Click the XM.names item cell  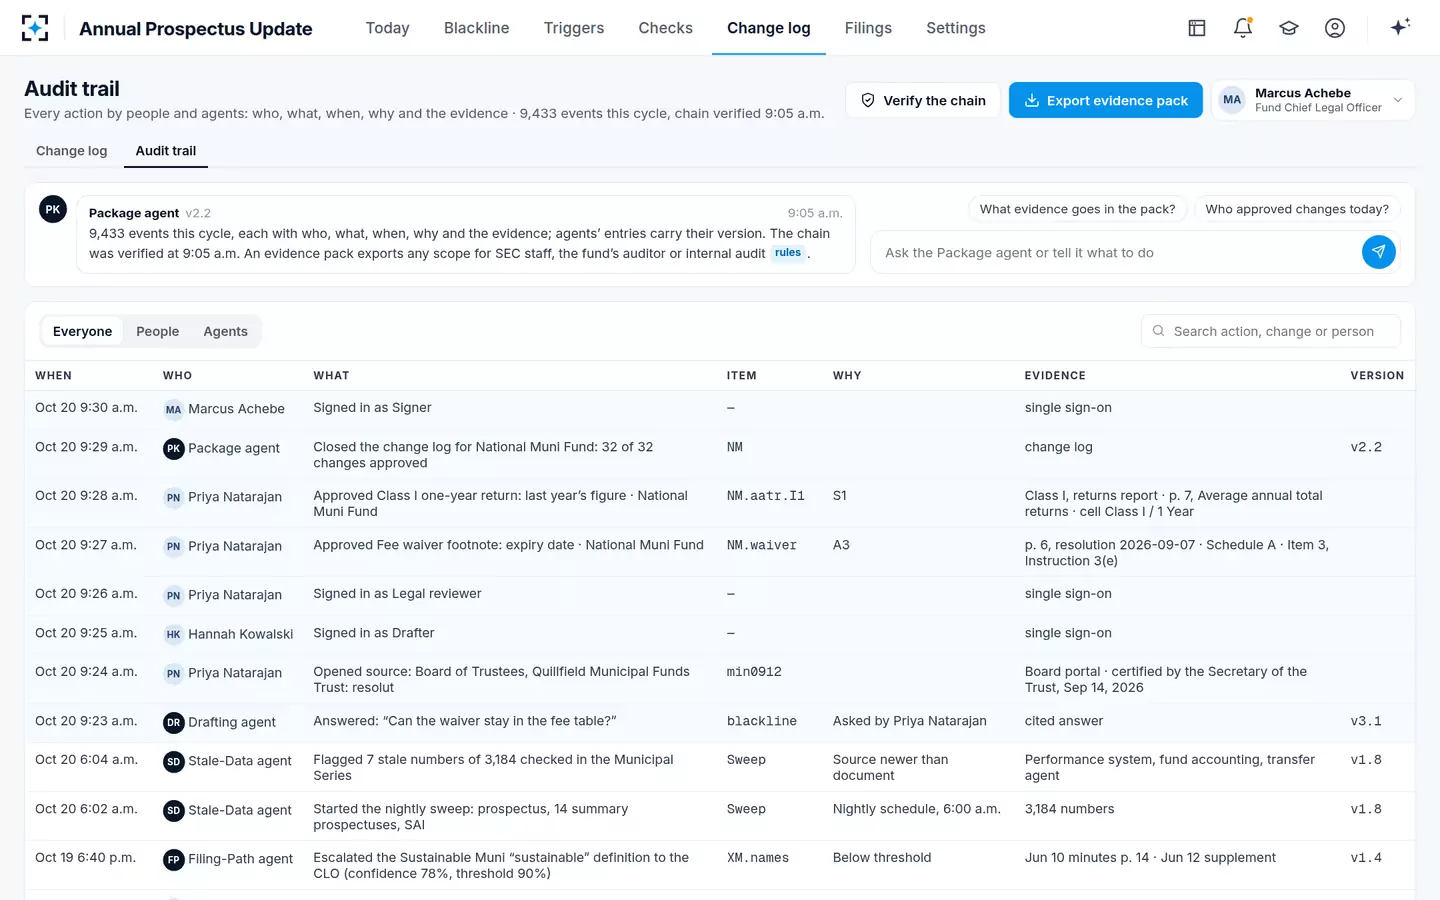(758, 858)
